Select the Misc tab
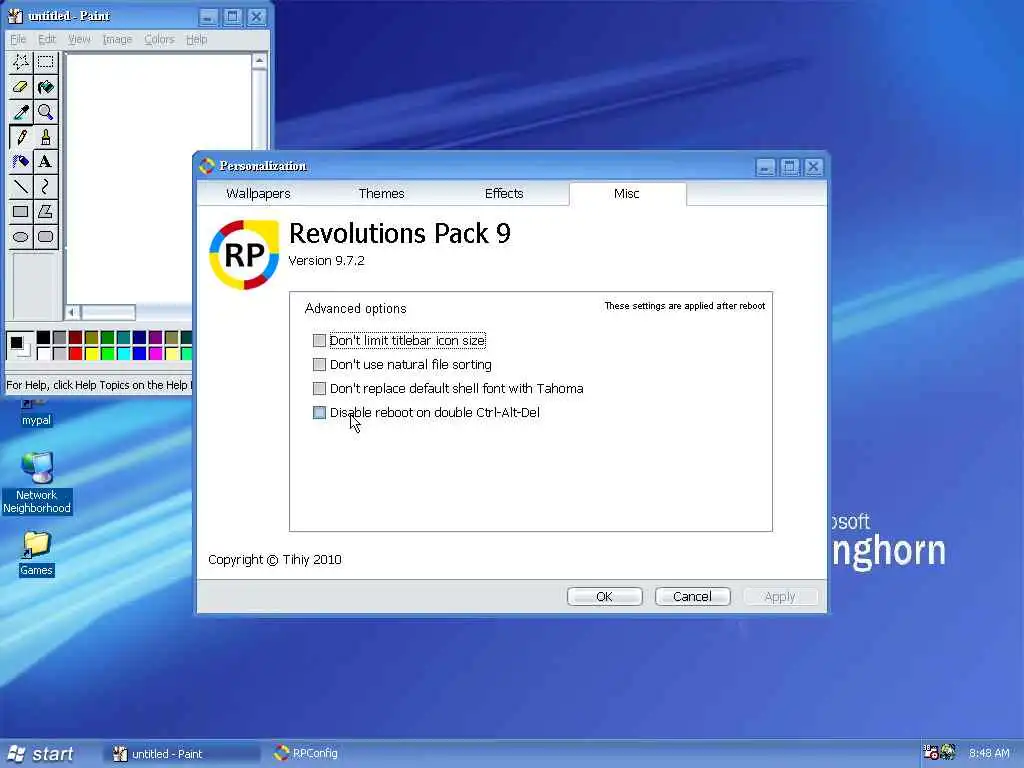Viewport: 1024px width, 768px height. 627,193
